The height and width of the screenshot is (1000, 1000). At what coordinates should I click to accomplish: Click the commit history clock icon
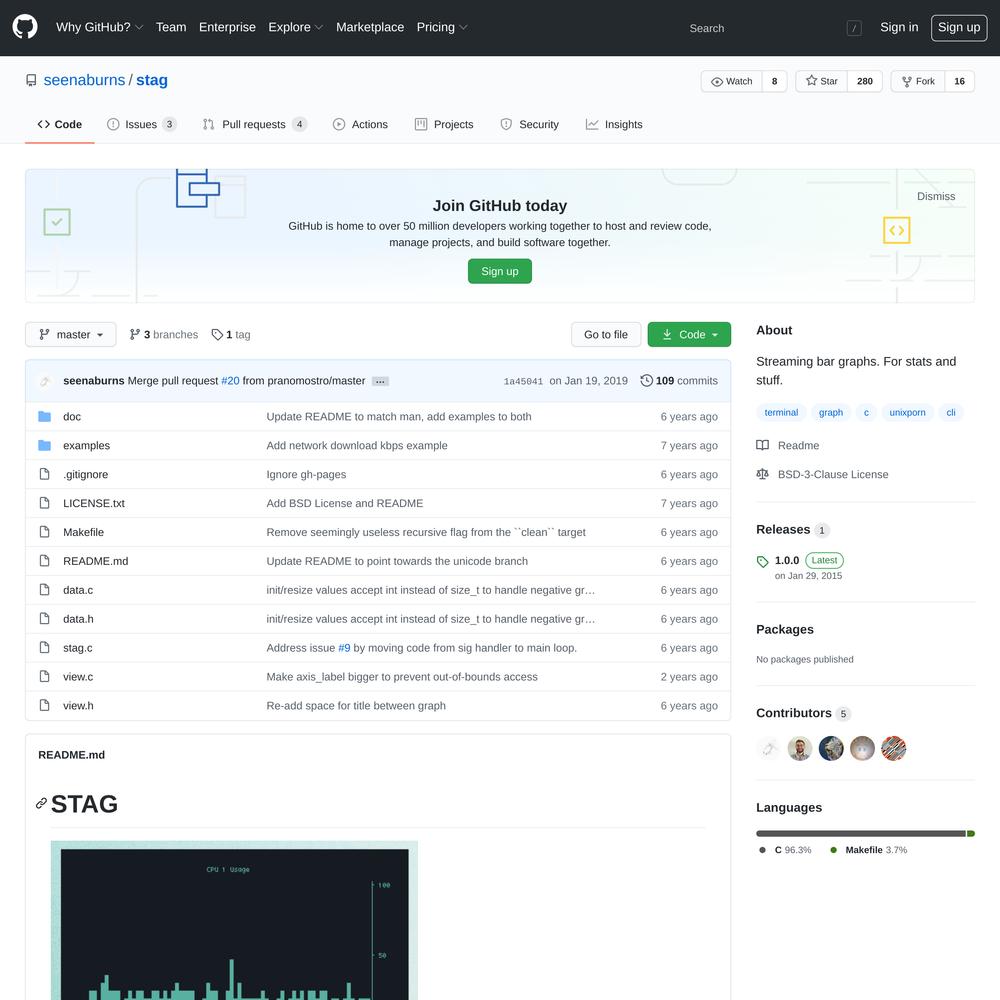point(646,380)
